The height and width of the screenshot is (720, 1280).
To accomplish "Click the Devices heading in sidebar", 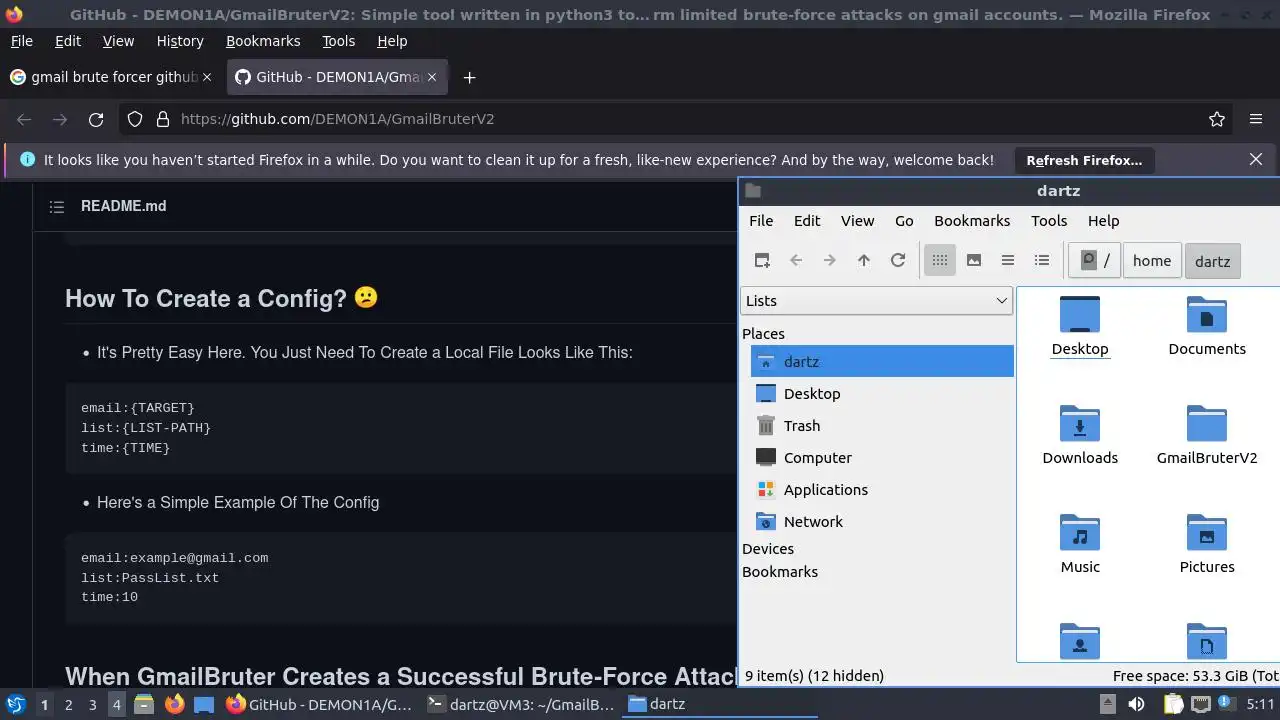I will click(768, 549).
